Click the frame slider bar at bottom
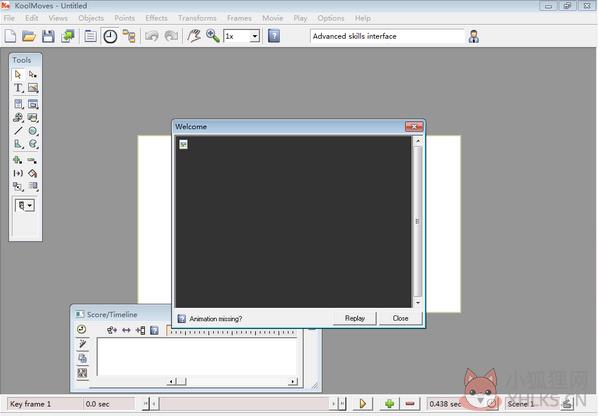 coord(244,404)
